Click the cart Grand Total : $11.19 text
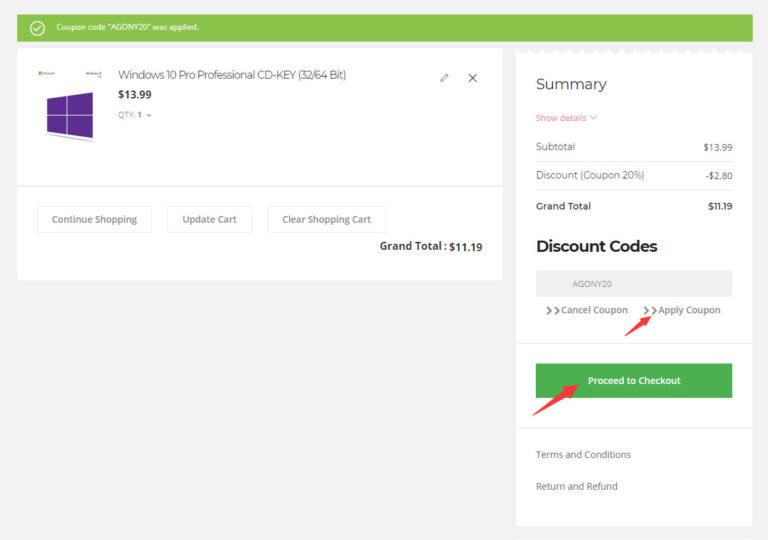Image resolution: width=768 pixels, height=540 pixels. coord(431,246)
